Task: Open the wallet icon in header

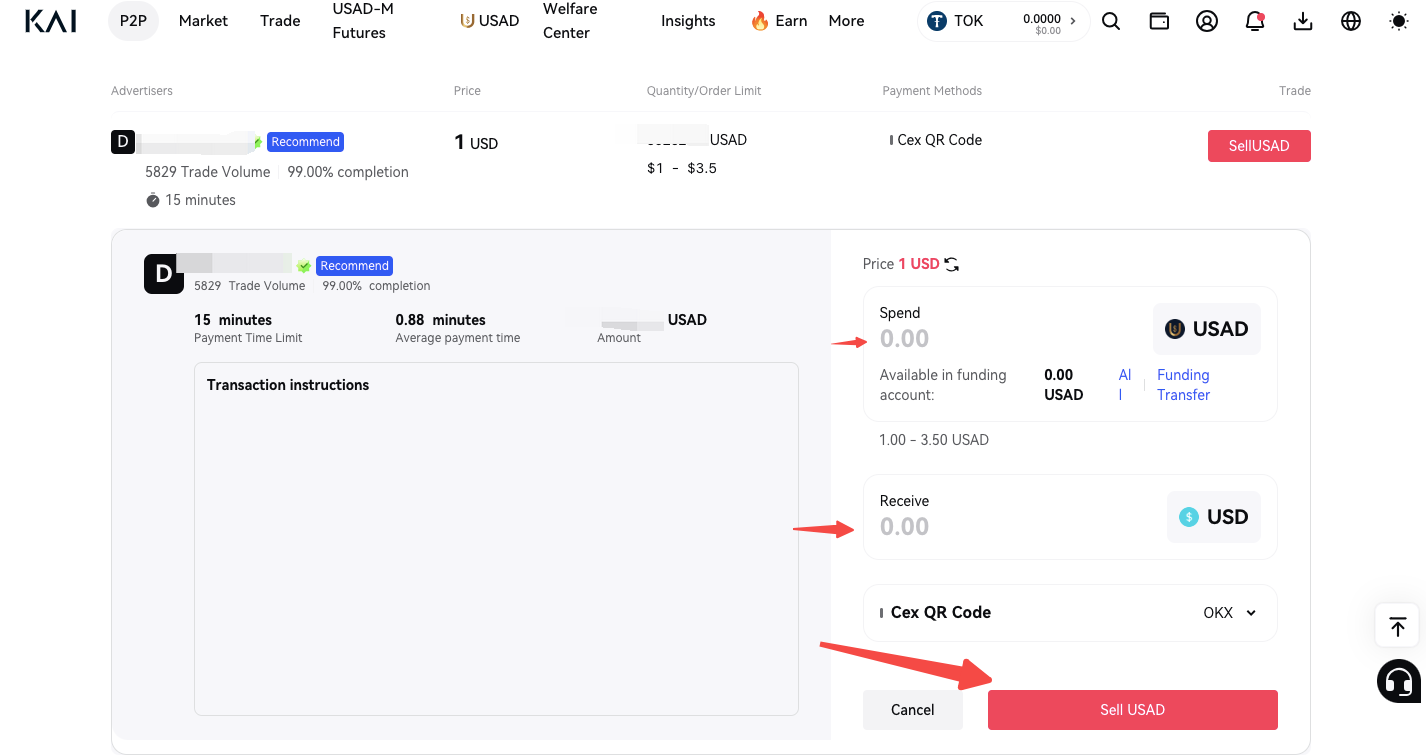Action: [1159, 21]
